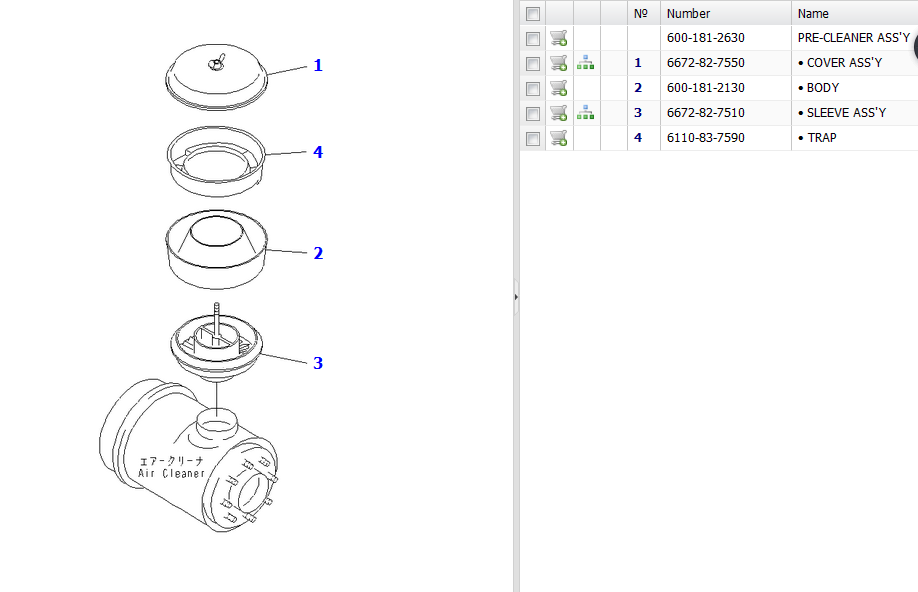Image resolution: width=918 pixels, height=592 pixels.
Task: Select the TRAP row checkbox
Action: 533,138
